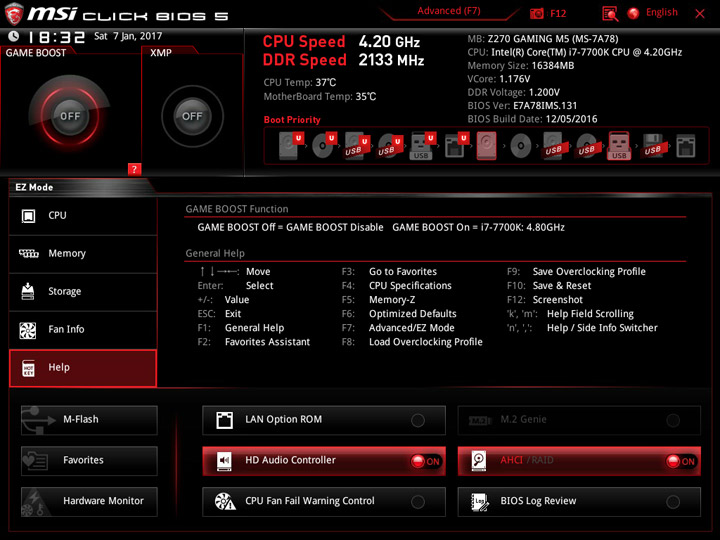Open the Favorites button
The height and width of the screenshot is (540, 720).
point(89,461)
